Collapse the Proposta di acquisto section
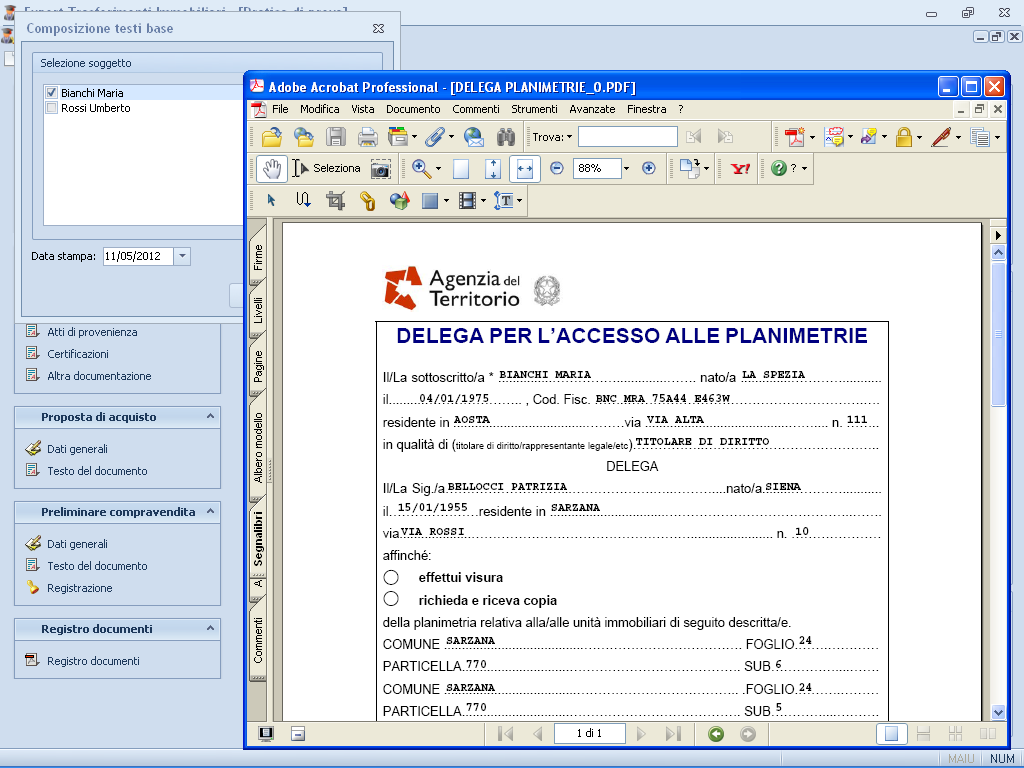This screenshot has width=1024, height=768. [x=210, y=416]
